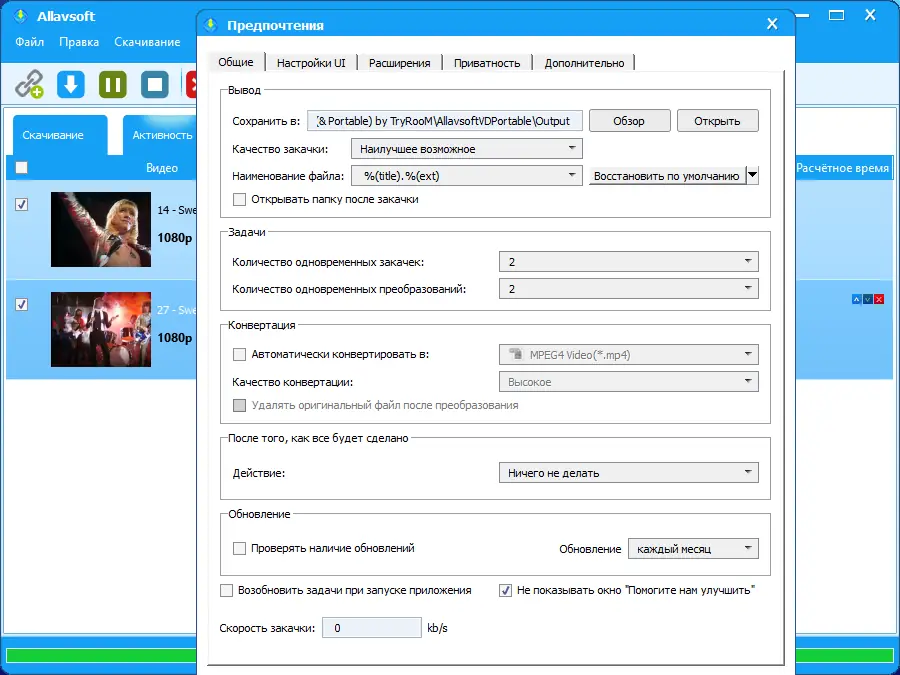
Task: Click the green download icon in Preferences titlebar
Action: tap(211, 24)
